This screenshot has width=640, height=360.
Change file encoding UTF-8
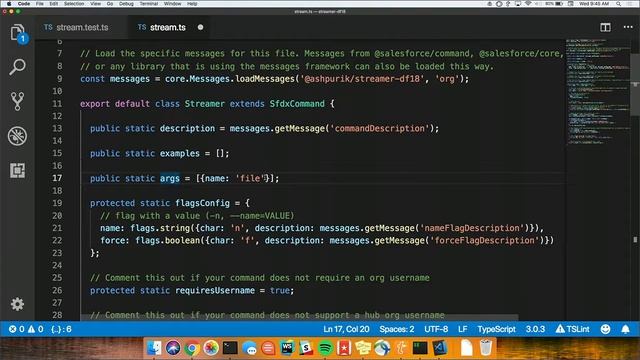pyautogui.click(x=436, y=329)
